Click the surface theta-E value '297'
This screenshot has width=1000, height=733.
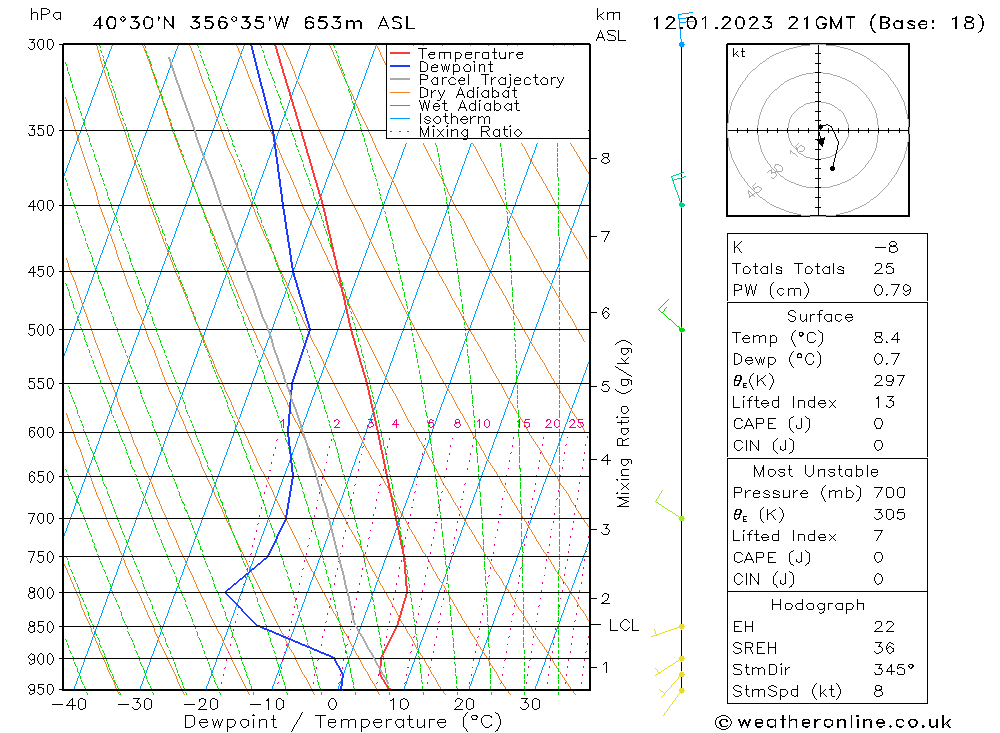(x=890, y=381)
